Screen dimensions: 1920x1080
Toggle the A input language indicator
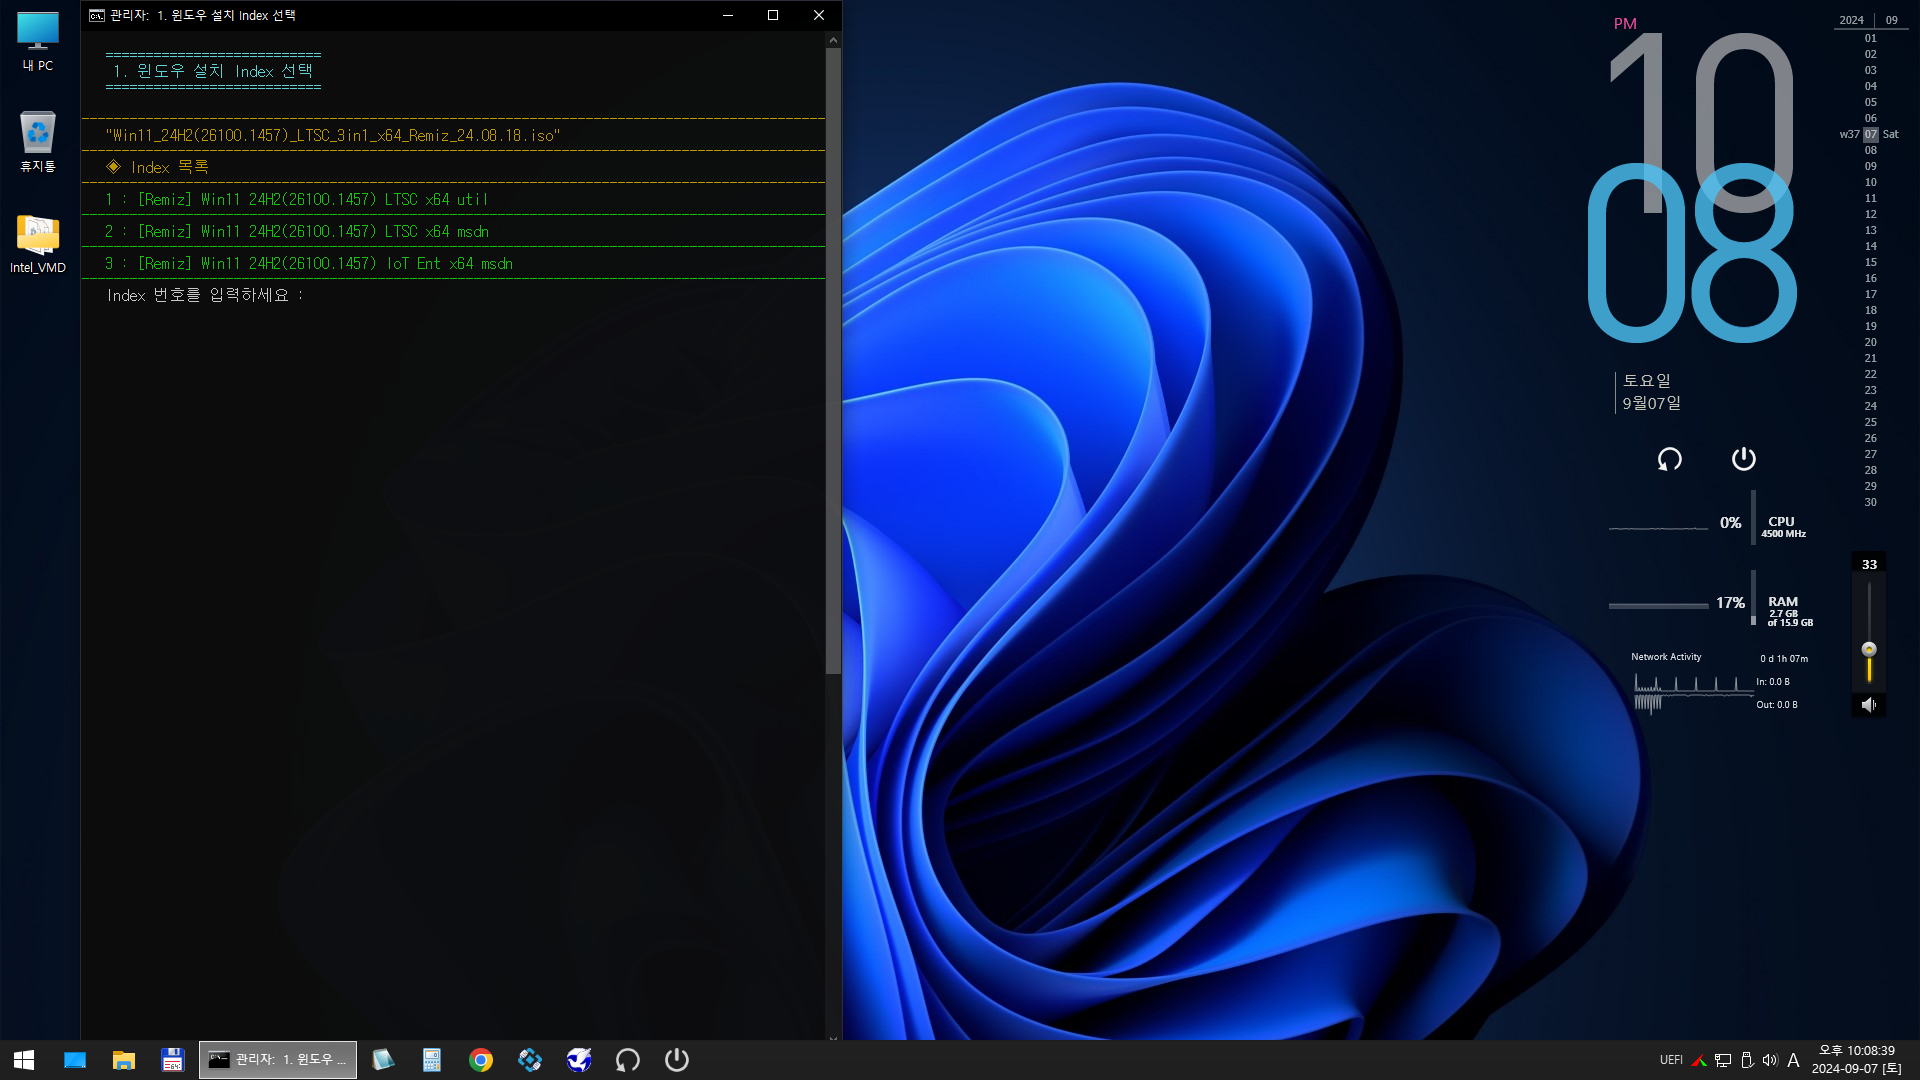1794,1060
